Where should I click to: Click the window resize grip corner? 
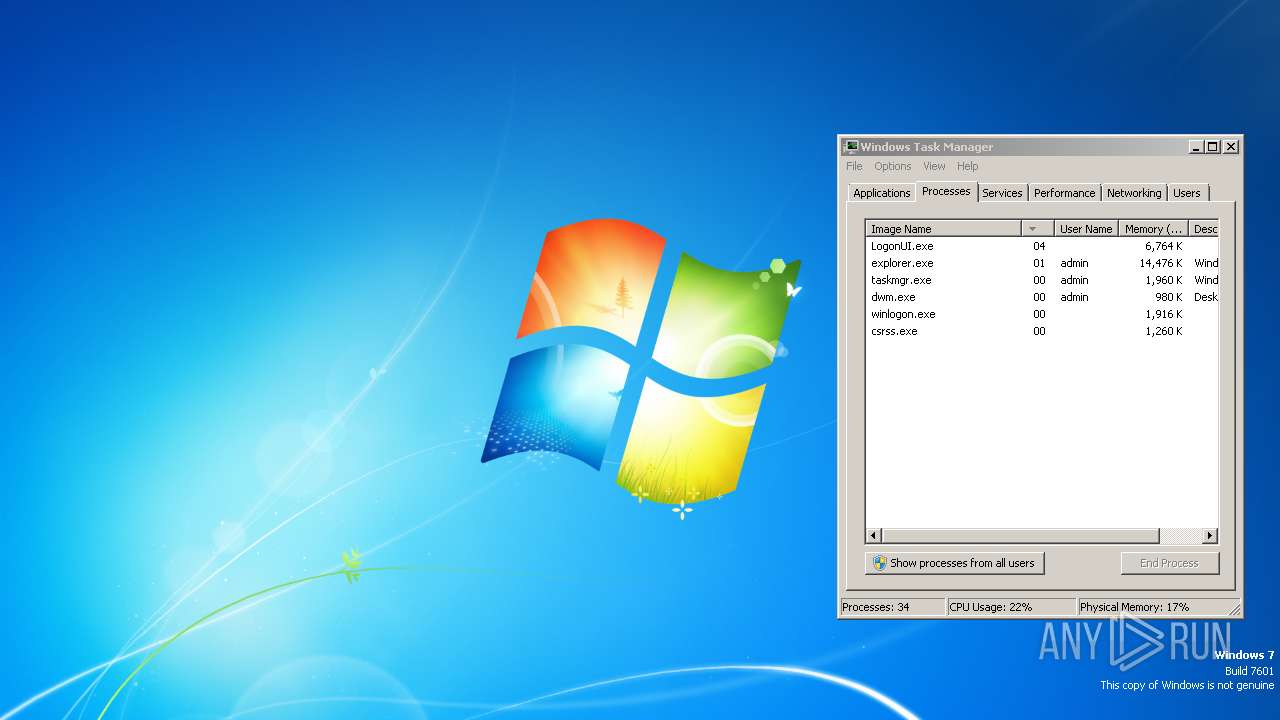pyautogui.click(x=1235, y=609)
